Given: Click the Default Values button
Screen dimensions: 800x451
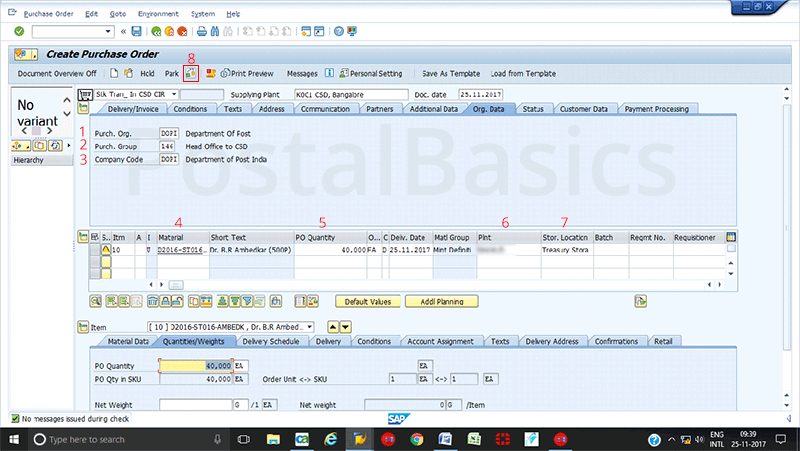Looking at the screenshot, I should 368,301.
